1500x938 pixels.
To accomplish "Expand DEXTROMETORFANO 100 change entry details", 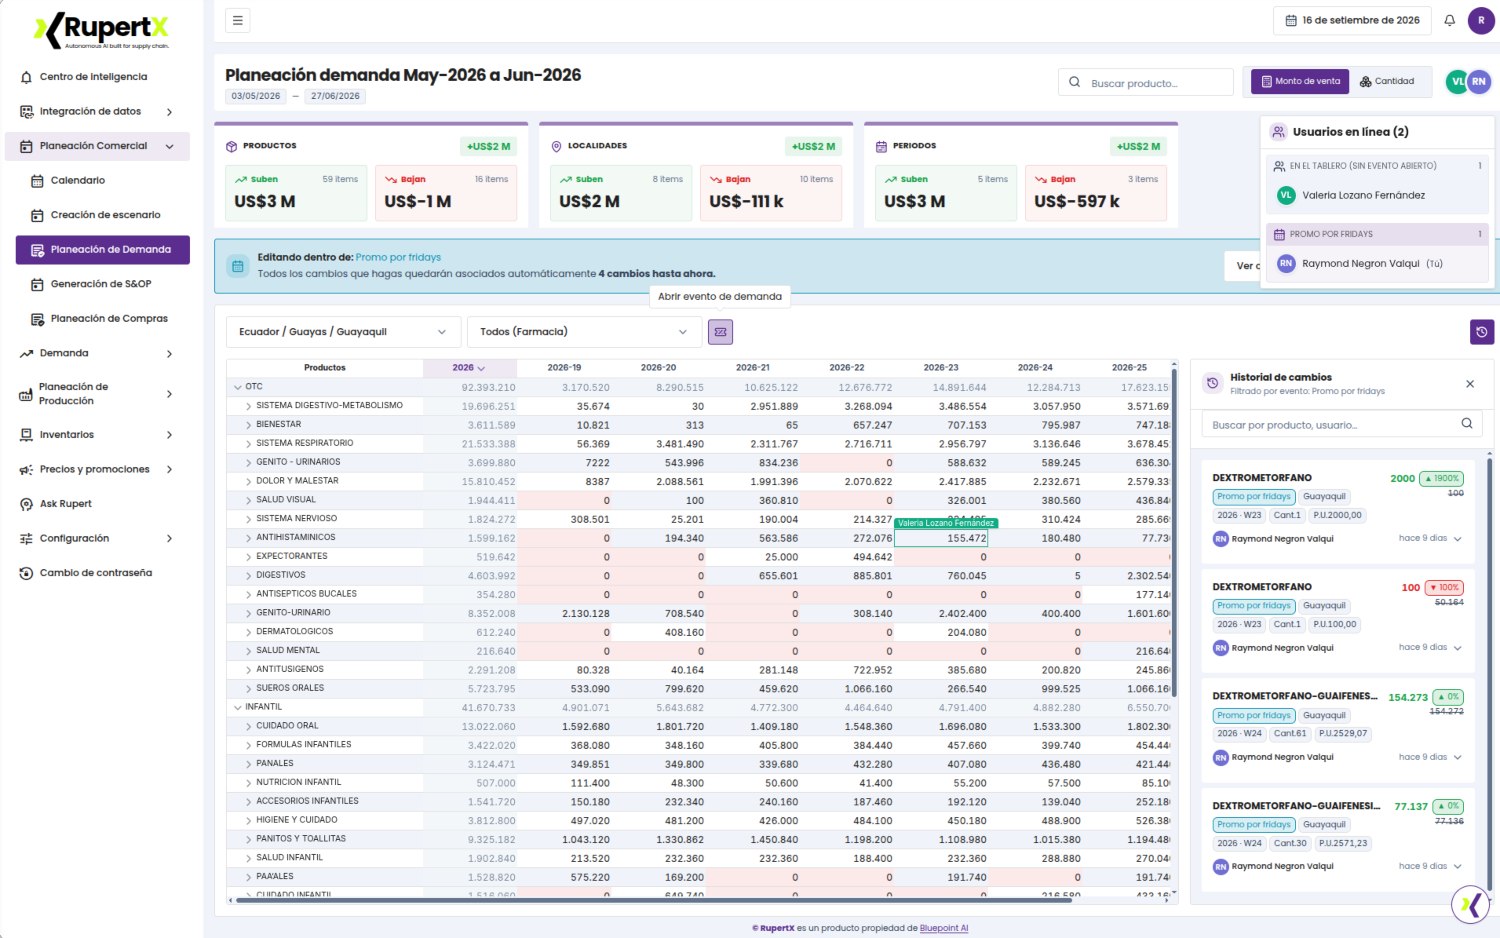I will [1458, 648].
